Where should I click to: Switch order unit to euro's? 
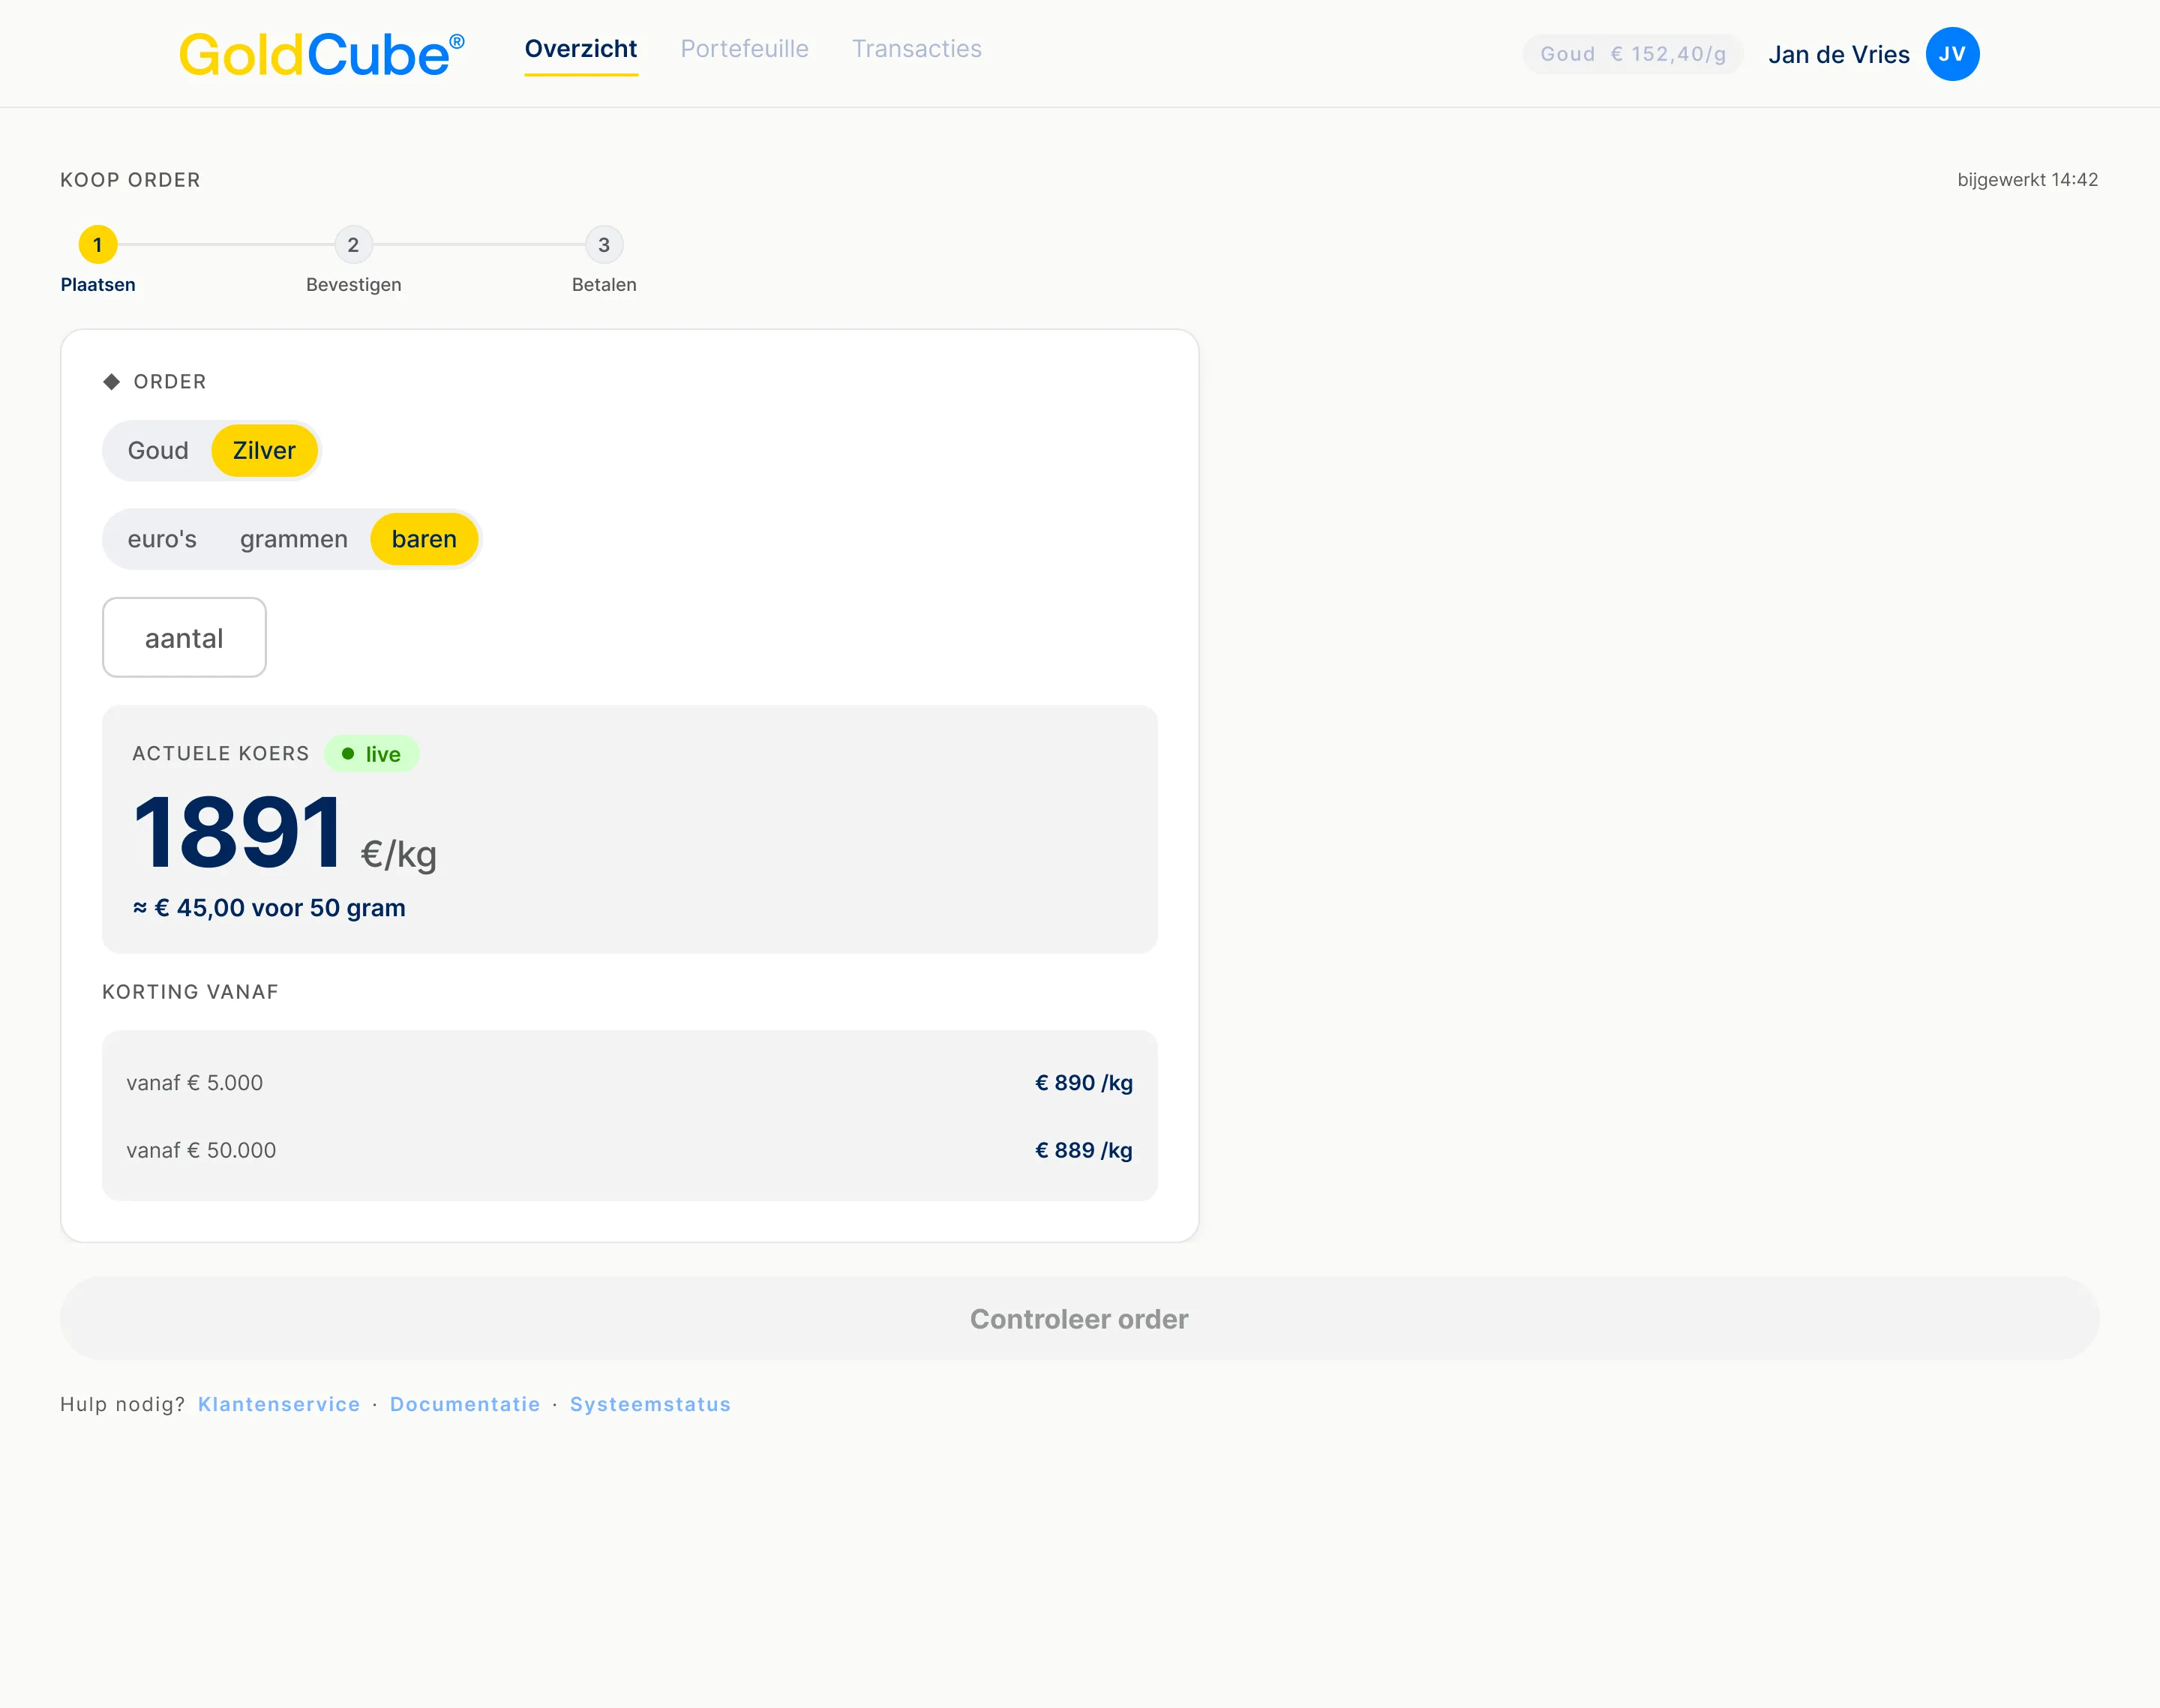(162, 539)
